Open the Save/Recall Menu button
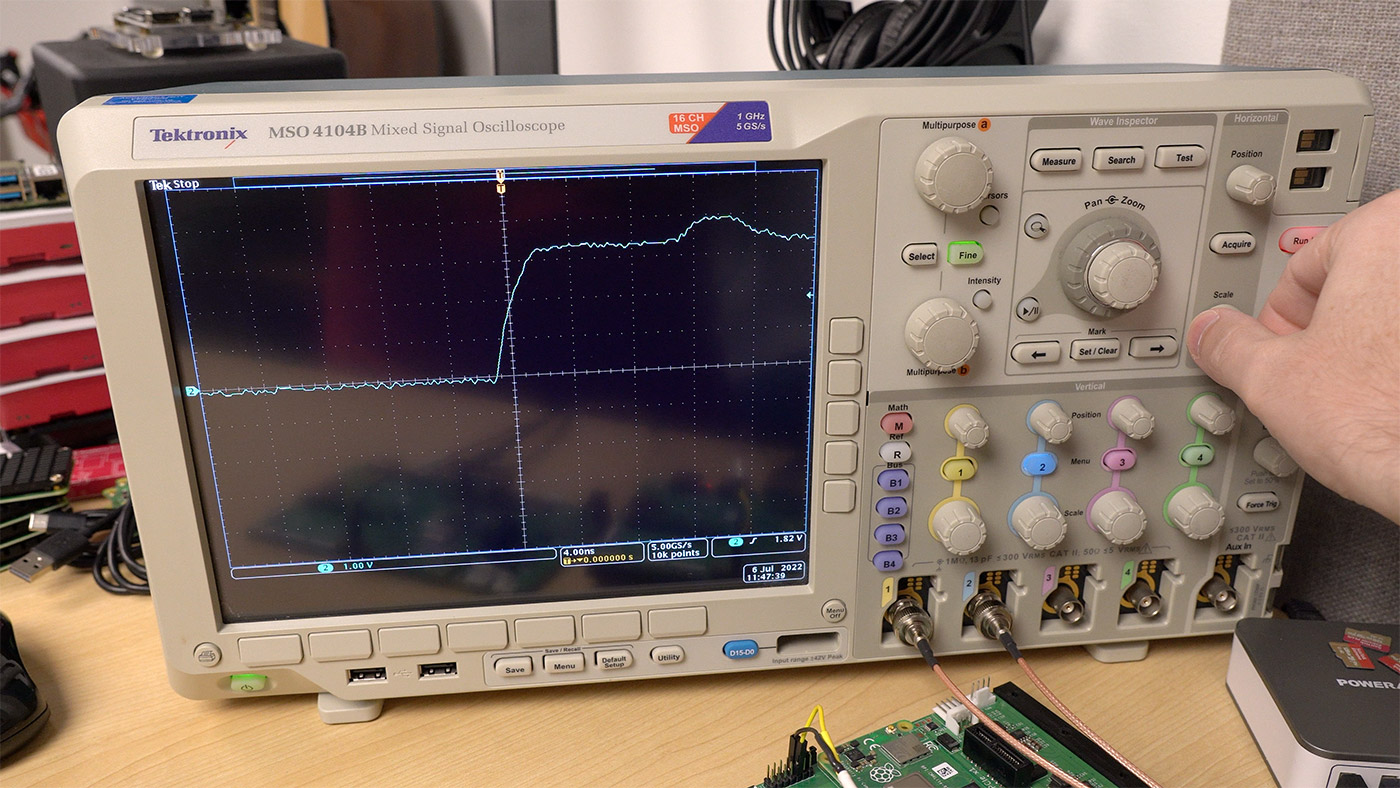The width and height of the screenshot is (1400, 788). pyautogui.click(x=564, y=663)
